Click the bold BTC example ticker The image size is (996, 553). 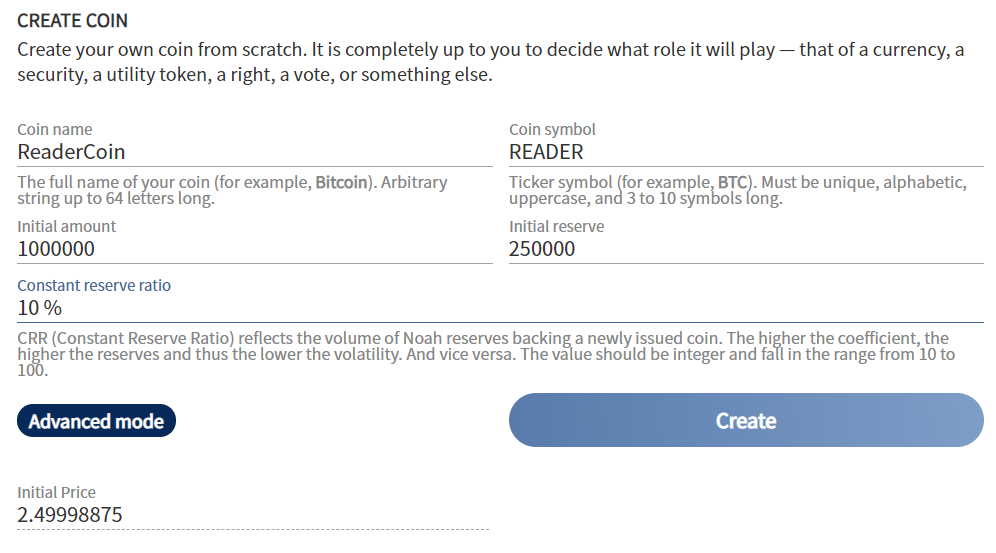click(x=731, y=183)
